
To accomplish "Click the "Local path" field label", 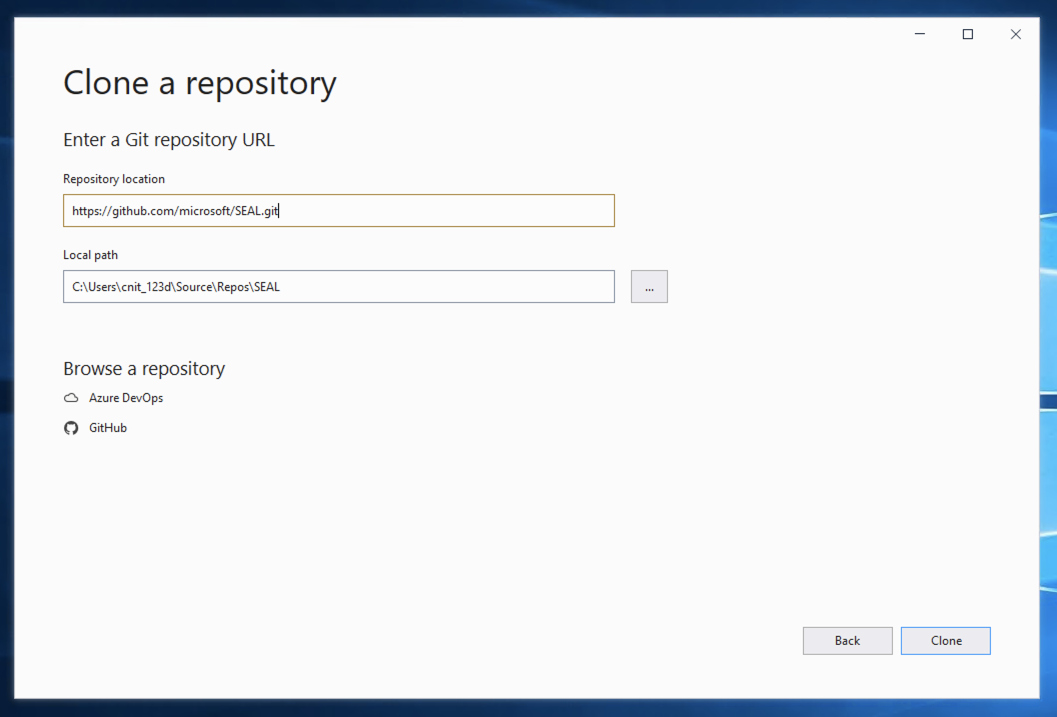I will tap(90, 255).
